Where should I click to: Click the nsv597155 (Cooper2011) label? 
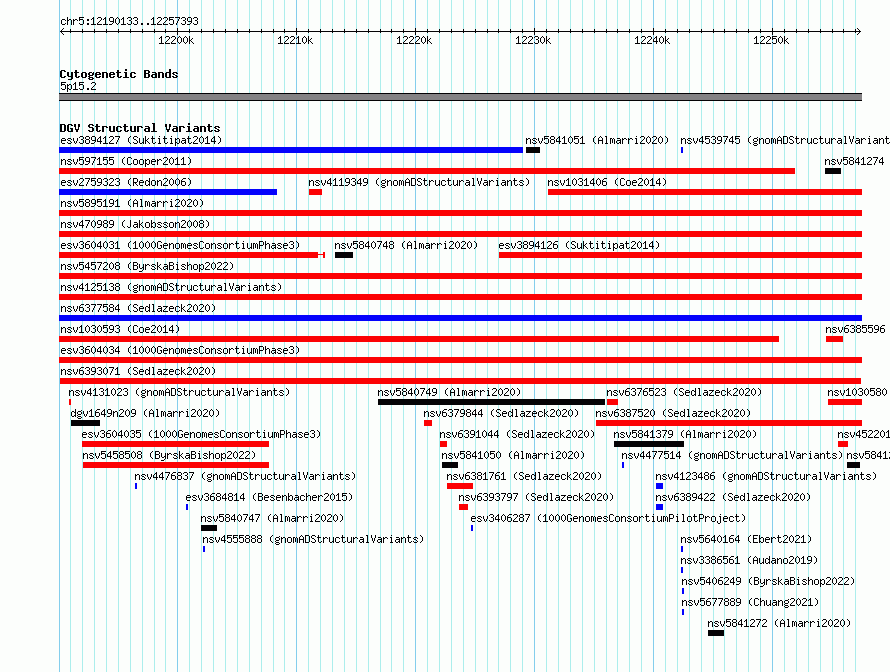point(126,161)
